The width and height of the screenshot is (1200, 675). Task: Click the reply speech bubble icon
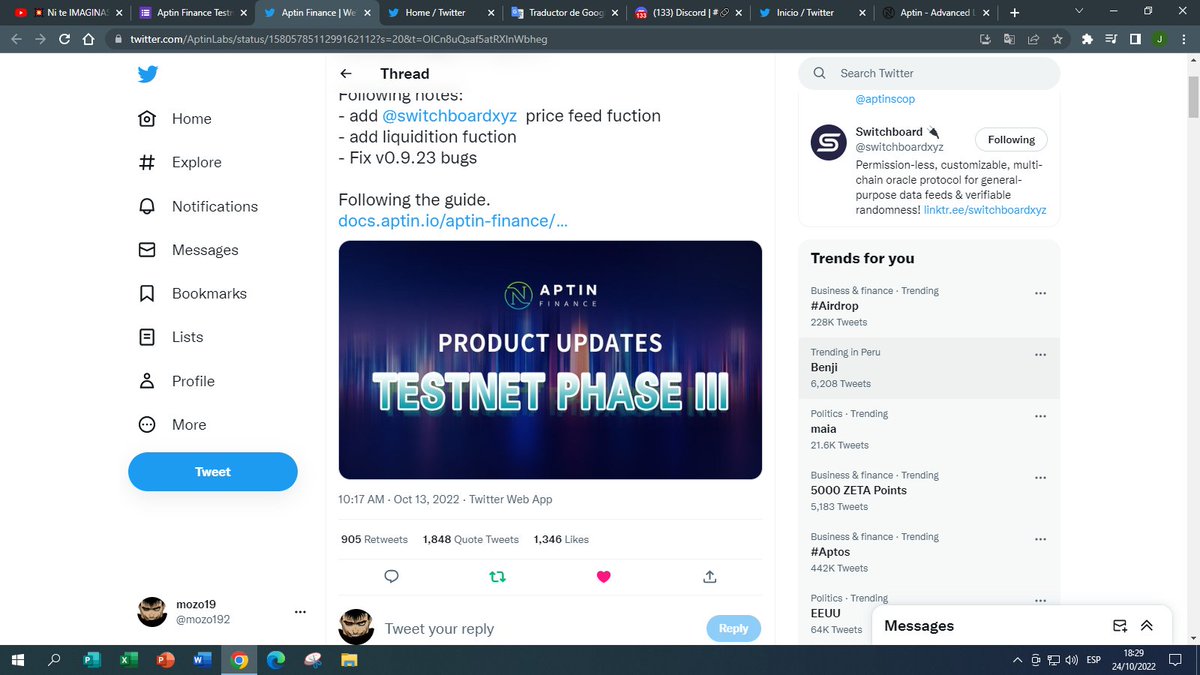click(x=392, y=576)
